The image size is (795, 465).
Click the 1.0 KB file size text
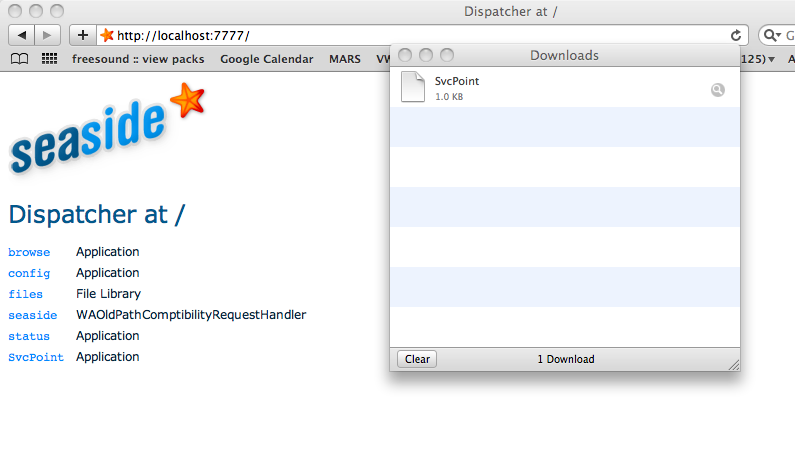(449, 96)
